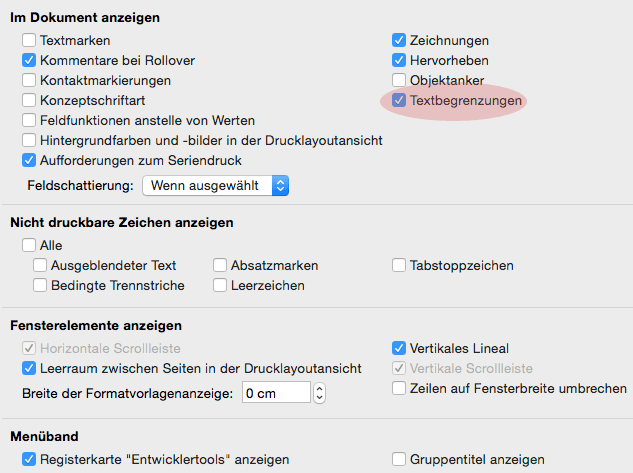Enable Zeilen auf Fensterbreite umbrechen
Viewport: 633px width, 473px height.
[x=399, y=388]
